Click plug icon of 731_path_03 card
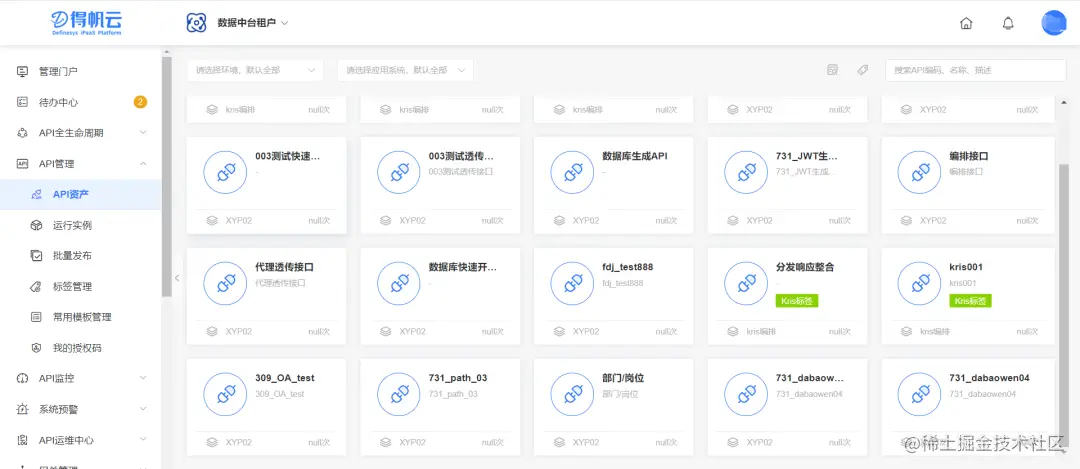The height and width of the screenshot is (469, 1080). point(398,394)
